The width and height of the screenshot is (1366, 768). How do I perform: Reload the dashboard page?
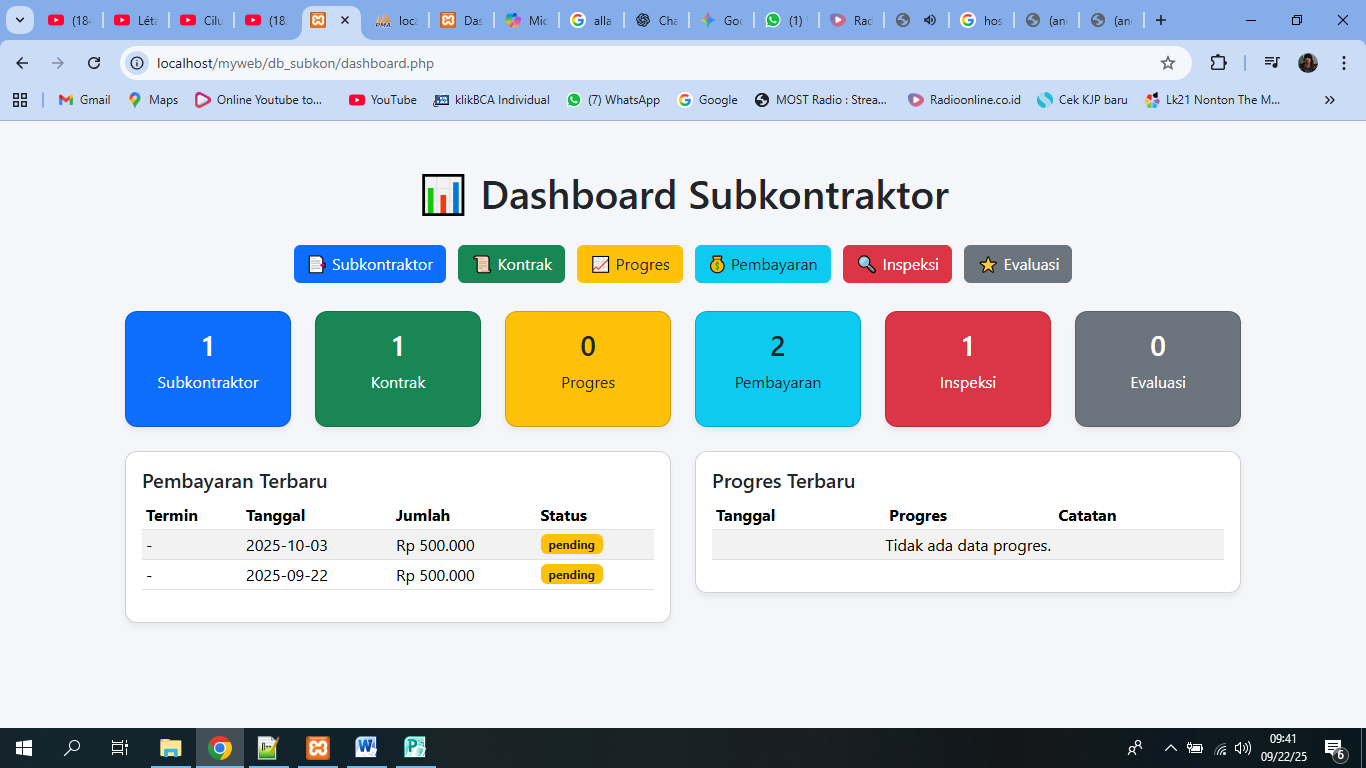pyautogui.click(x=94, y=63)
